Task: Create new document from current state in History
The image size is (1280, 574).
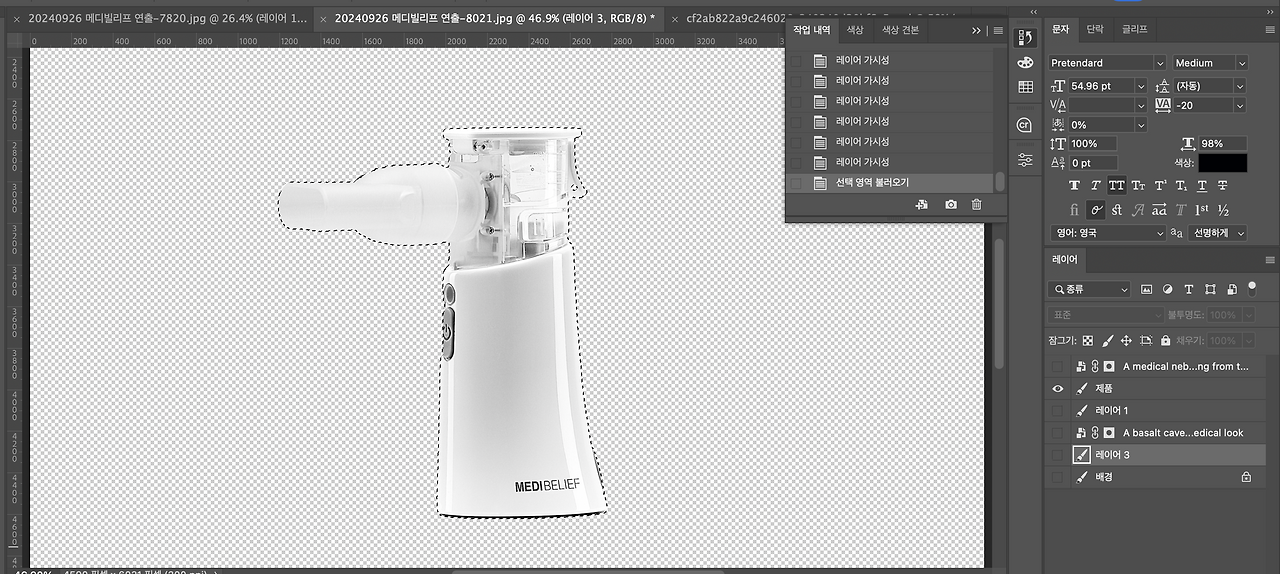Action: coord(922,204)
